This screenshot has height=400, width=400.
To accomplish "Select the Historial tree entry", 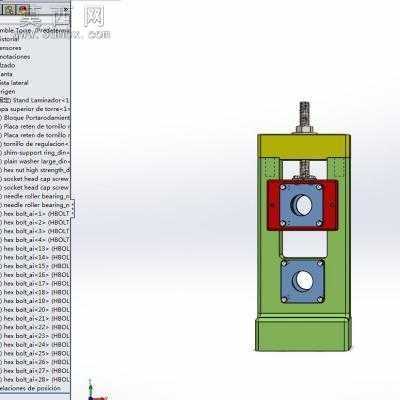I will click(x=10, y=39).
